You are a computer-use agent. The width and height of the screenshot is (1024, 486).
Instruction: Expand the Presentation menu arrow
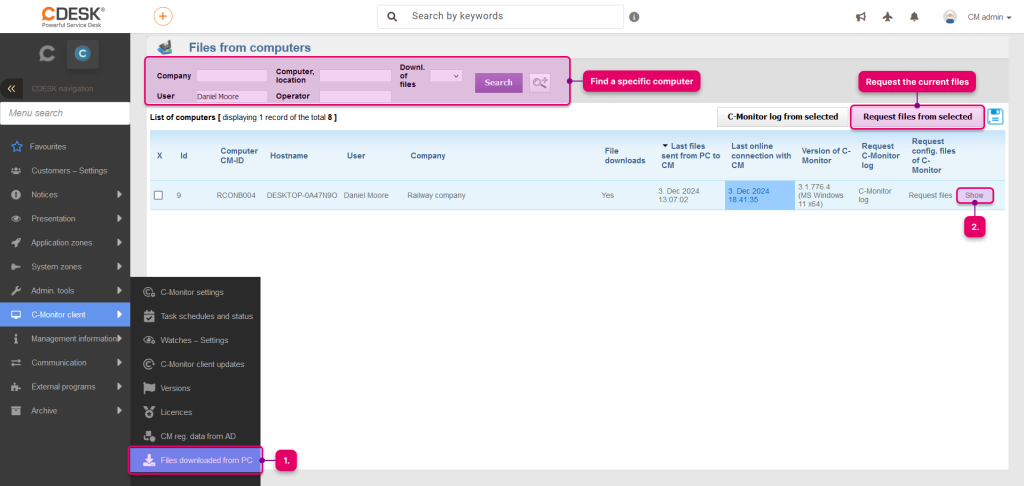pyautogui.click(x=120, y=219)
